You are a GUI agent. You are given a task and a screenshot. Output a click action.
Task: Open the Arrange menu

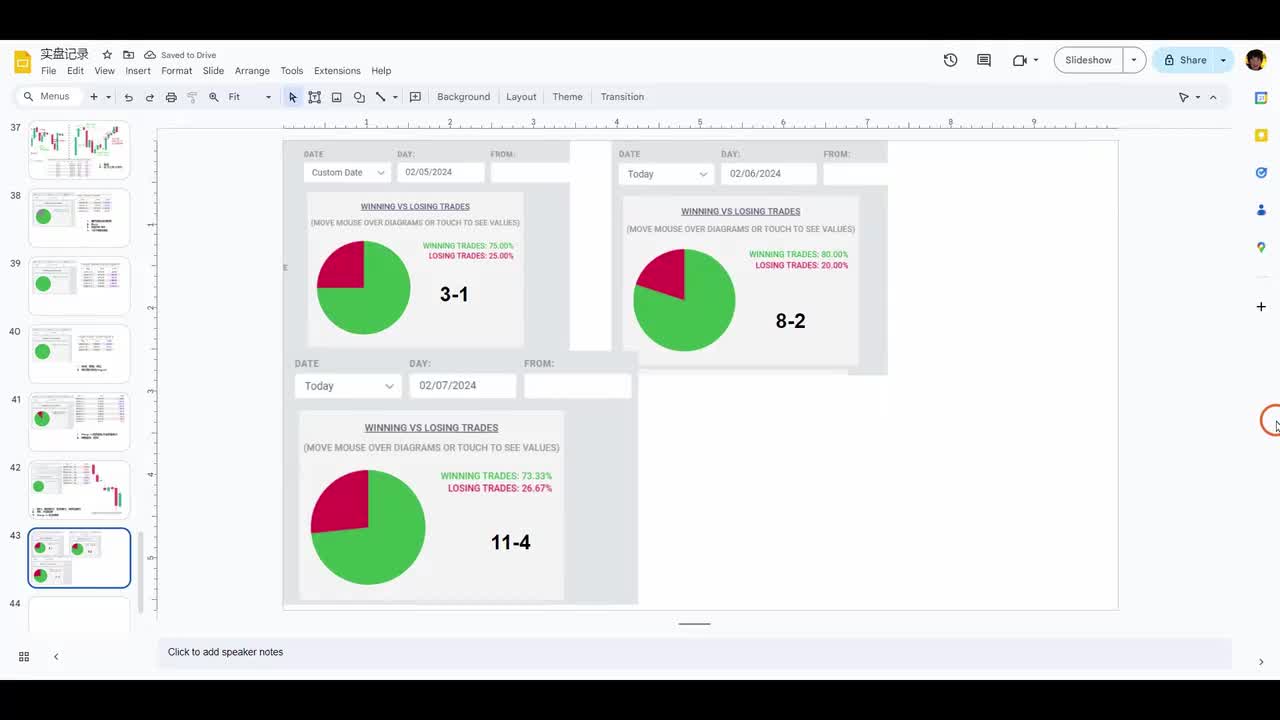pyautogui.click(x=252, y=71)
